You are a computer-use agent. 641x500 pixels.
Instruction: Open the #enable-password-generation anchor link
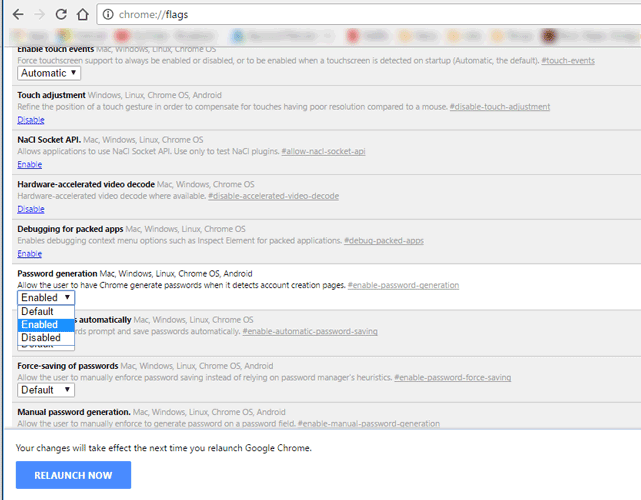[403, 285]
